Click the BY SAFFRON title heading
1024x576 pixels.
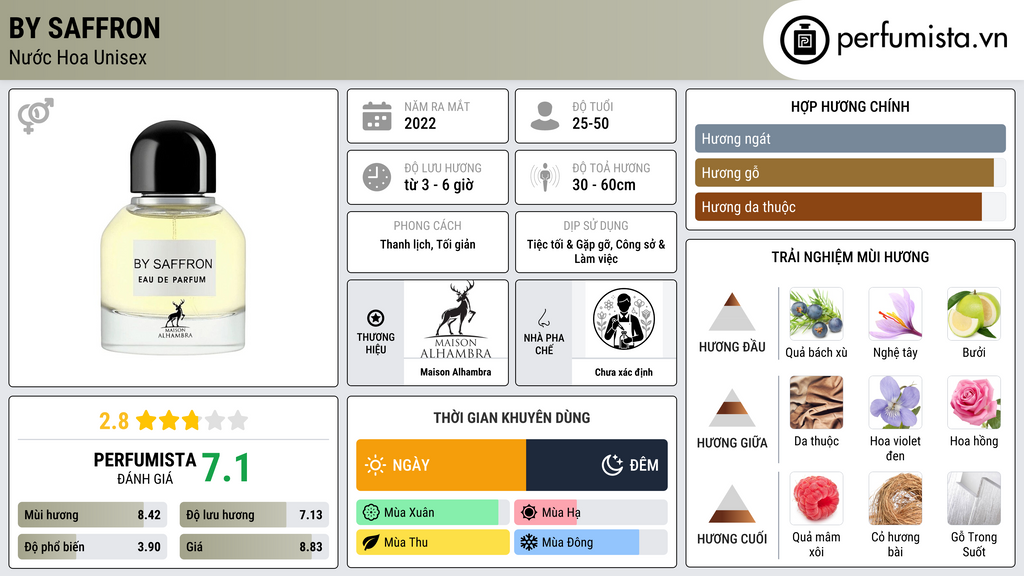tap(84, 28)
